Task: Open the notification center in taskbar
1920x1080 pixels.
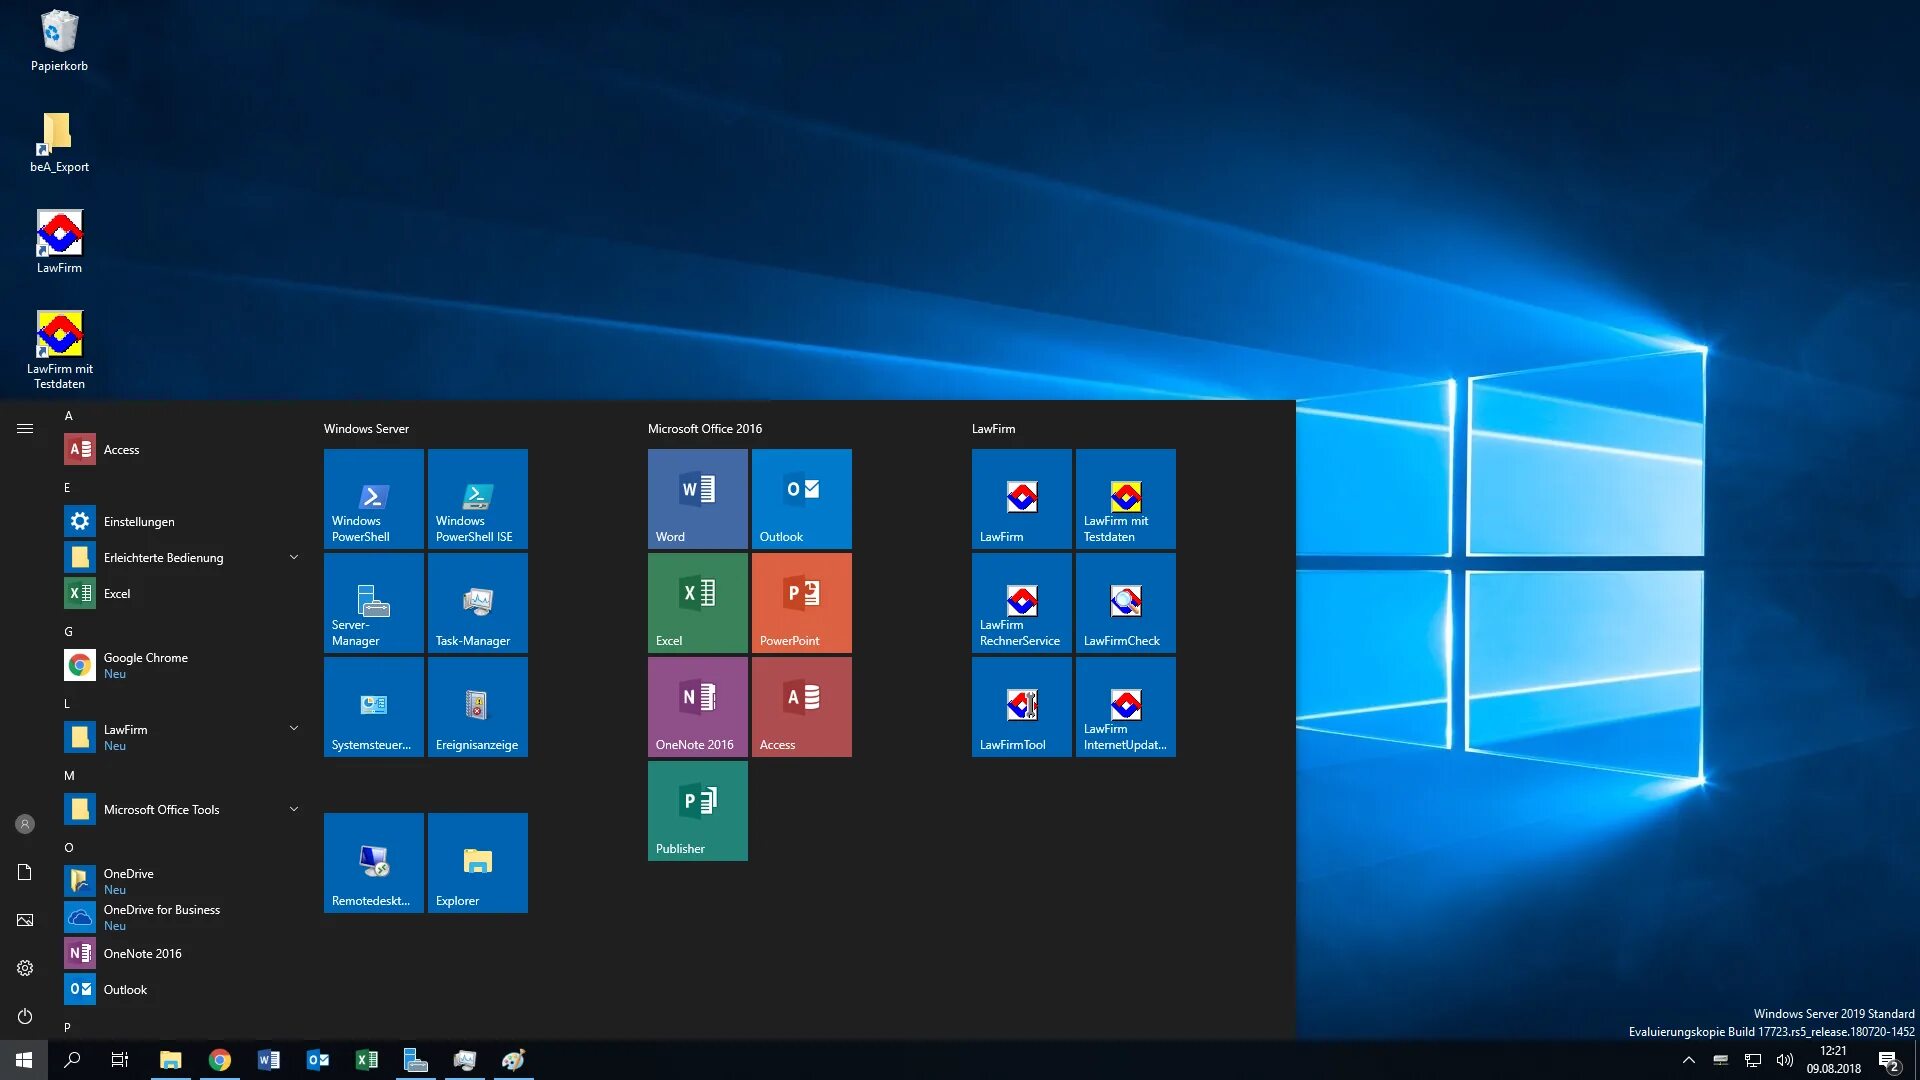Action: tap(1888, 1060)
